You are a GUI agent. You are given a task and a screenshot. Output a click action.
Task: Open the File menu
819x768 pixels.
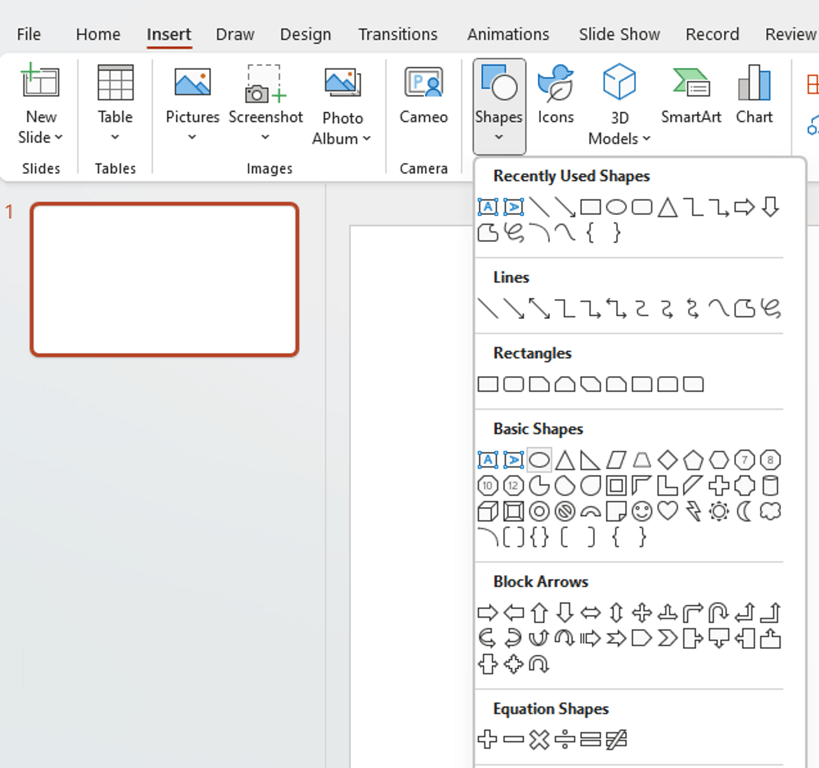(x=29, y=34)
